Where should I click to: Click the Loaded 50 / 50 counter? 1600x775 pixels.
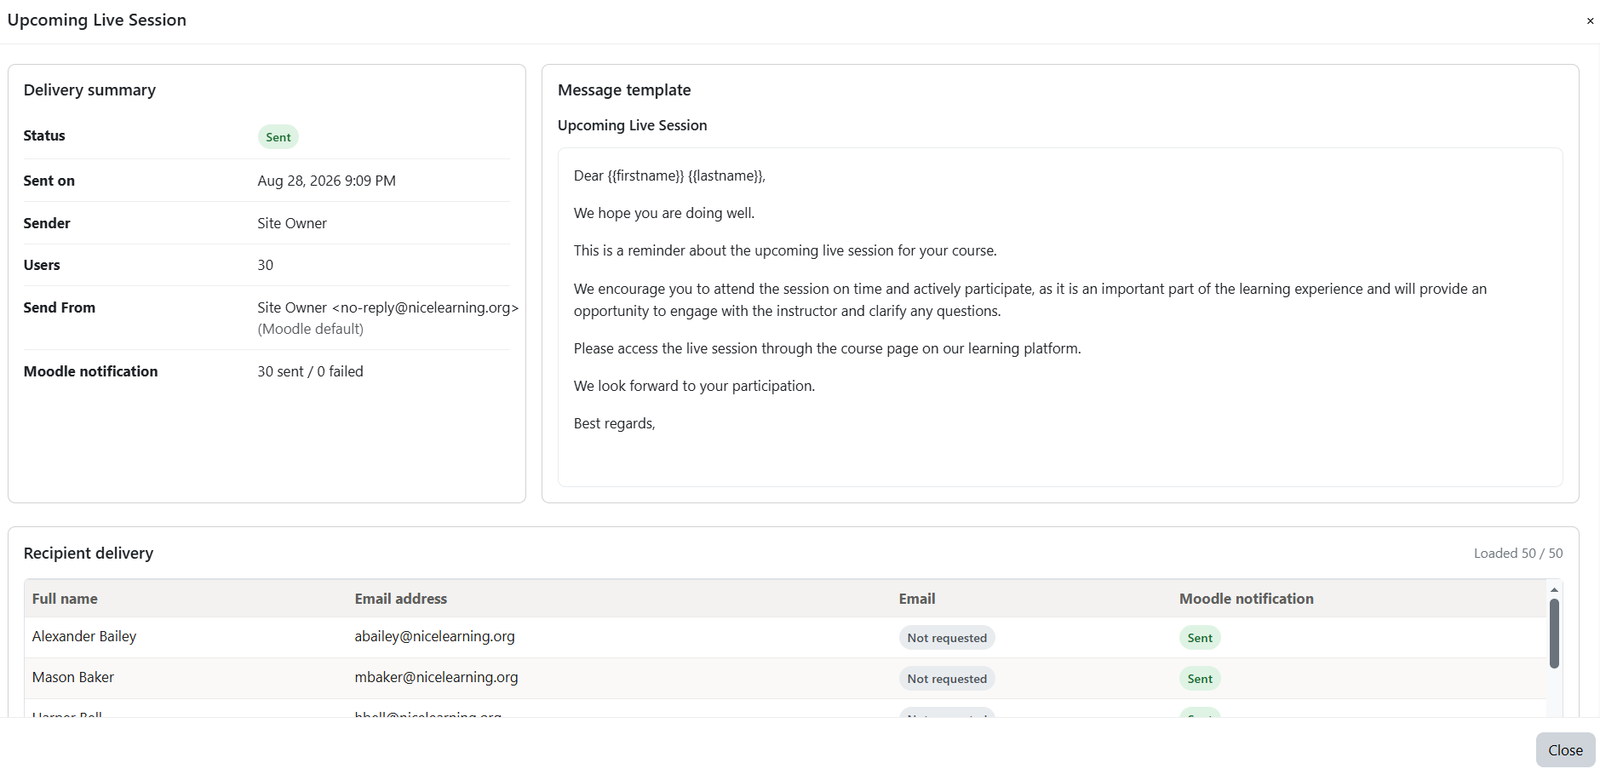[1518, 553]
